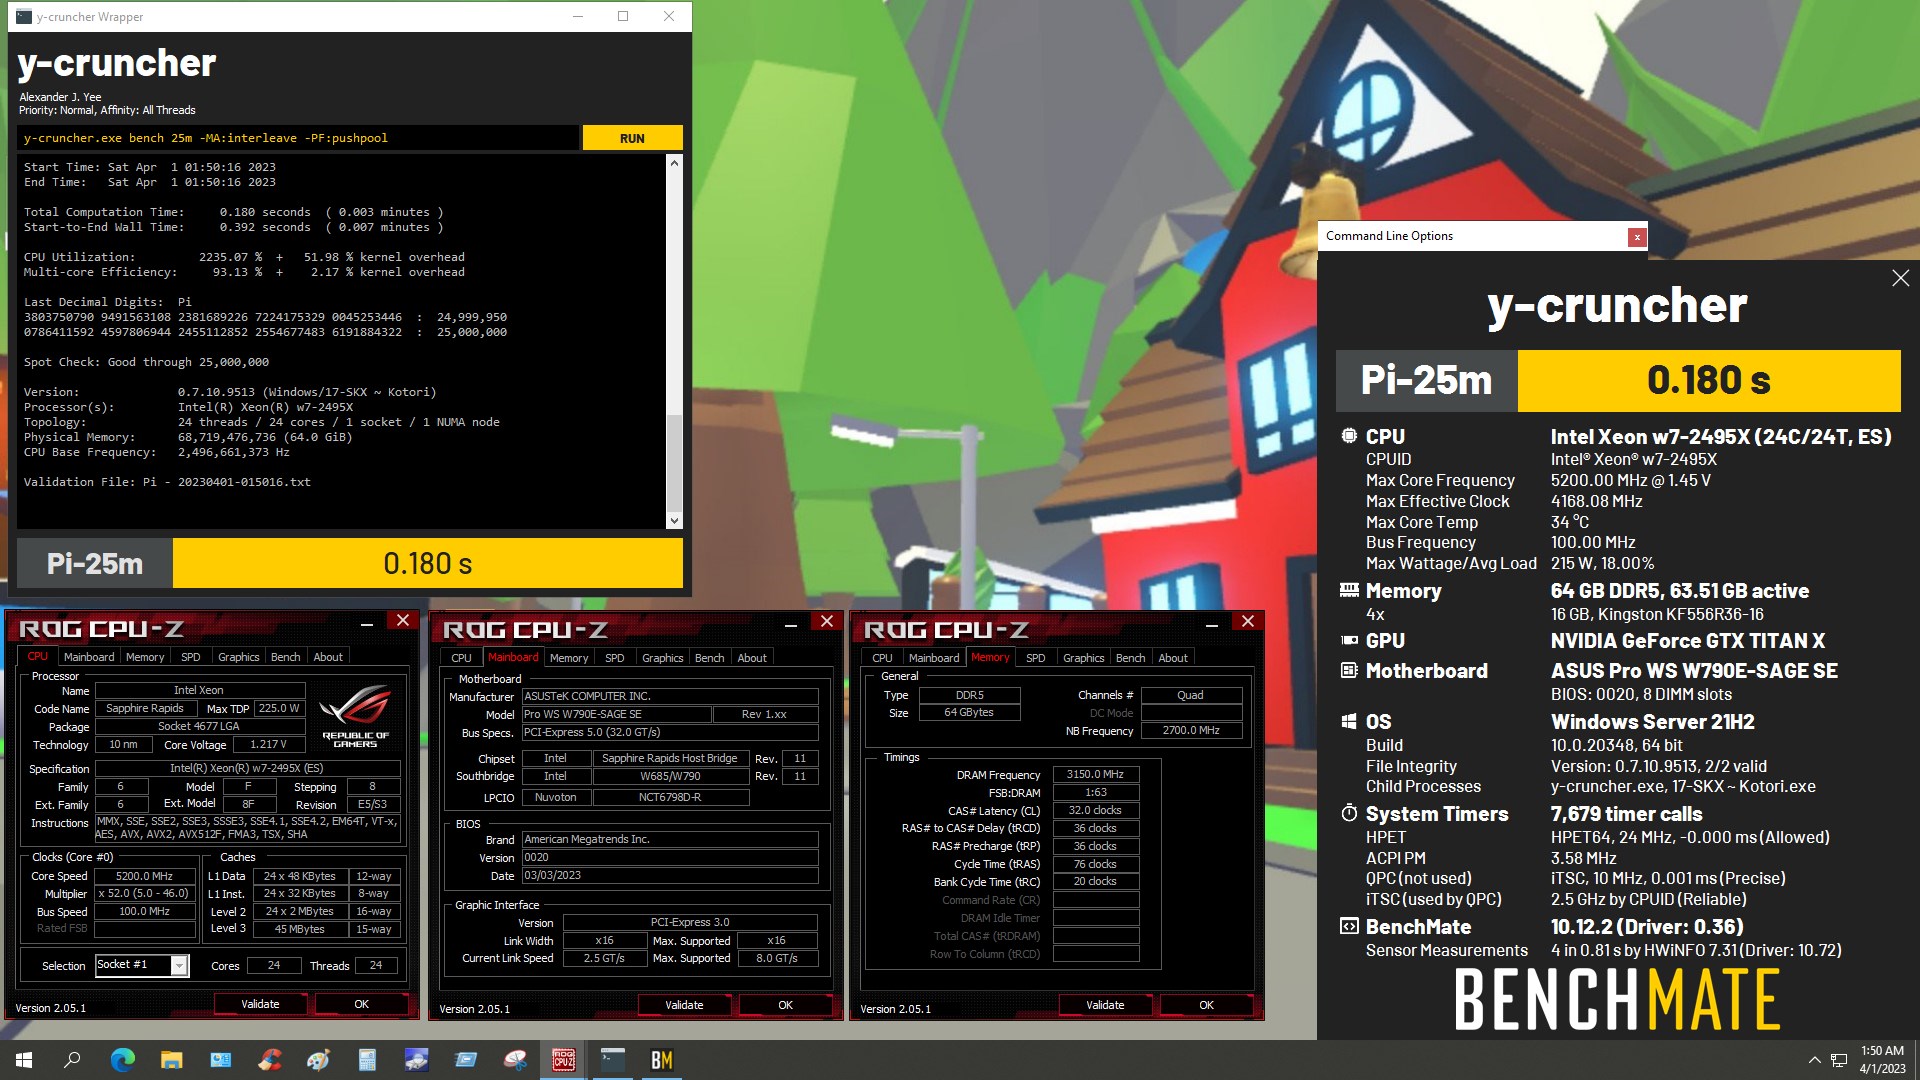
Task: Open Mainboard tab in right CPU-Z window
Action: pos(934,658)
